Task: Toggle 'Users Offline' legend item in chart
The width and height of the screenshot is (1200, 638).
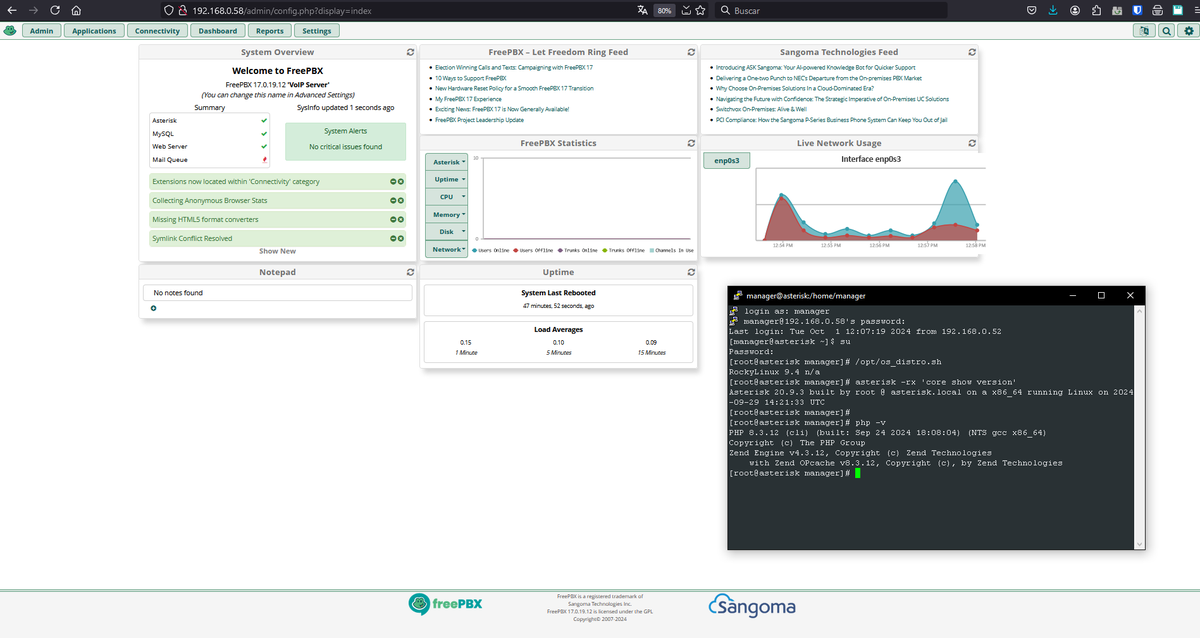Action: [533, 250]
